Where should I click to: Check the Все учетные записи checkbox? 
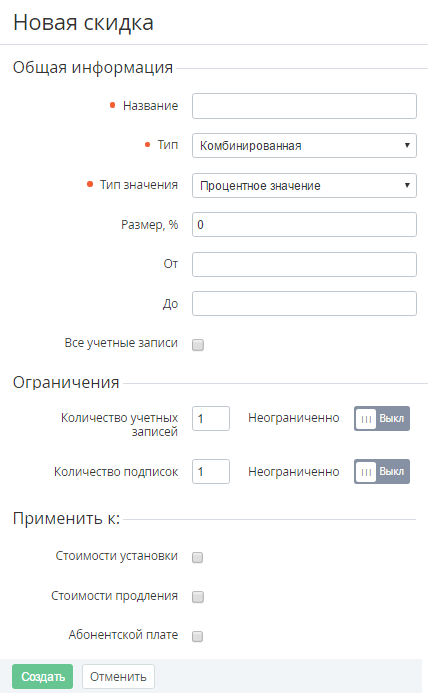[x=198, y=345]
